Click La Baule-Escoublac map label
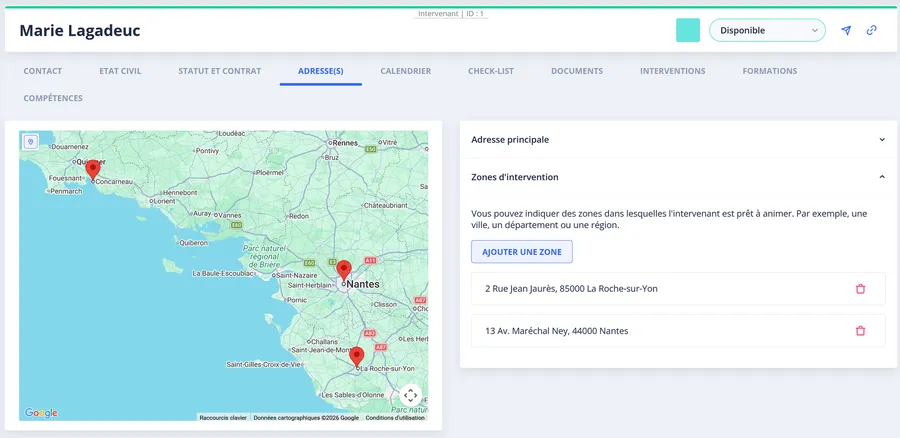The height and width of the screenshot is (438, 900). pyautogui.click(x=222, y=273)
